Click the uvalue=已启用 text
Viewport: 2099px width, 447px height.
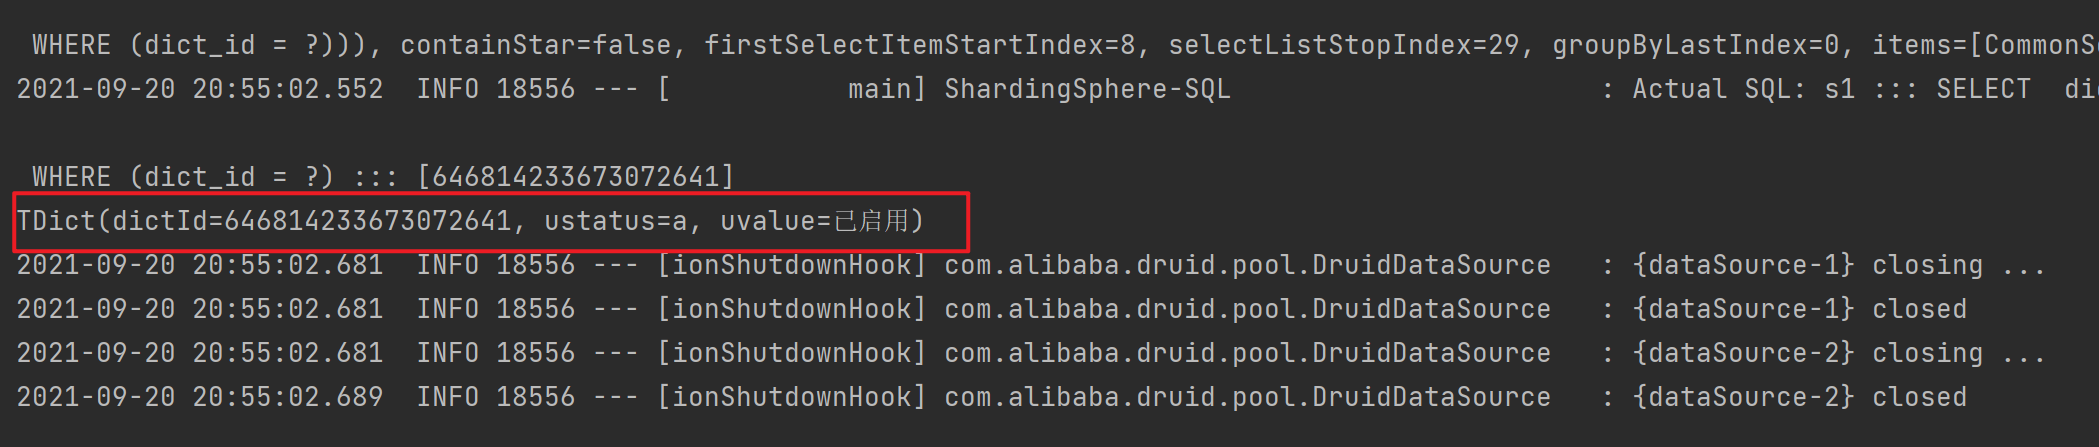point(815,221)
